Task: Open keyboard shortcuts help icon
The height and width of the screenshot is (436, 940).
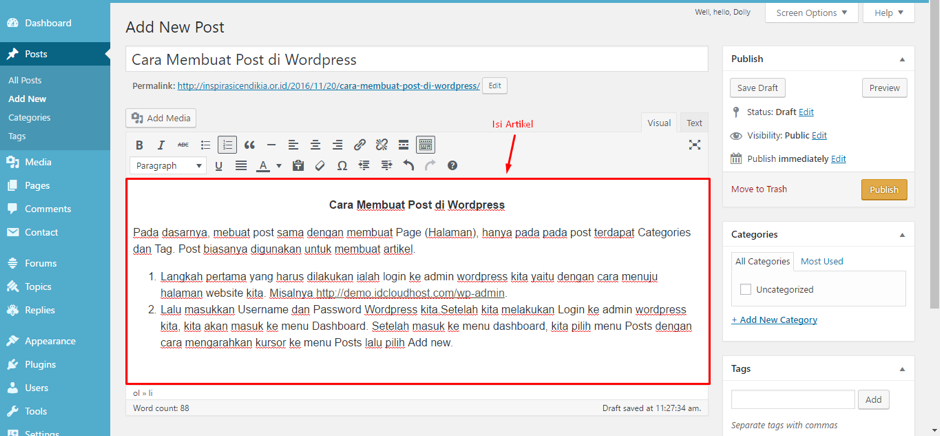Action: 453,166
